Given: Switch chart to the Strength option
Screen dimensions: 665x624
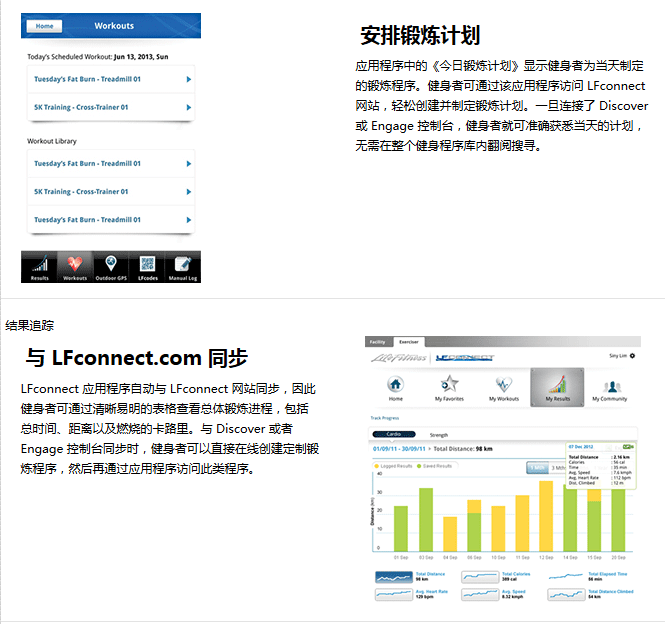Looking at the screenshot, I should (439, 435).
